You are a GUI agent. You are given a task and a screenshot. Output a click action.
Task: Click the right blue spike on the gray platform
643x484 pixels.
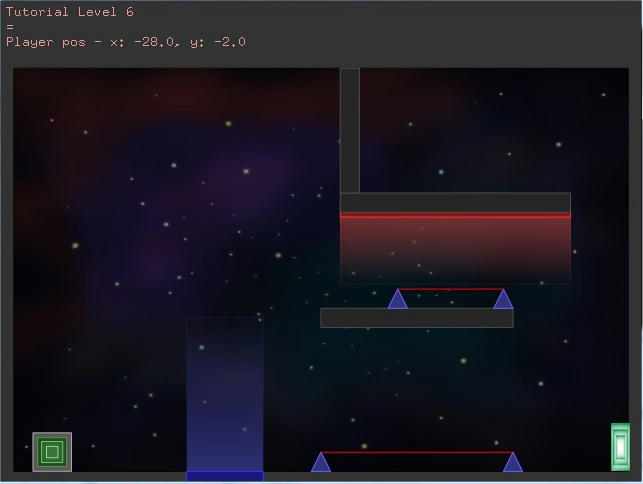pyautogui.click(x=503, y=299)
